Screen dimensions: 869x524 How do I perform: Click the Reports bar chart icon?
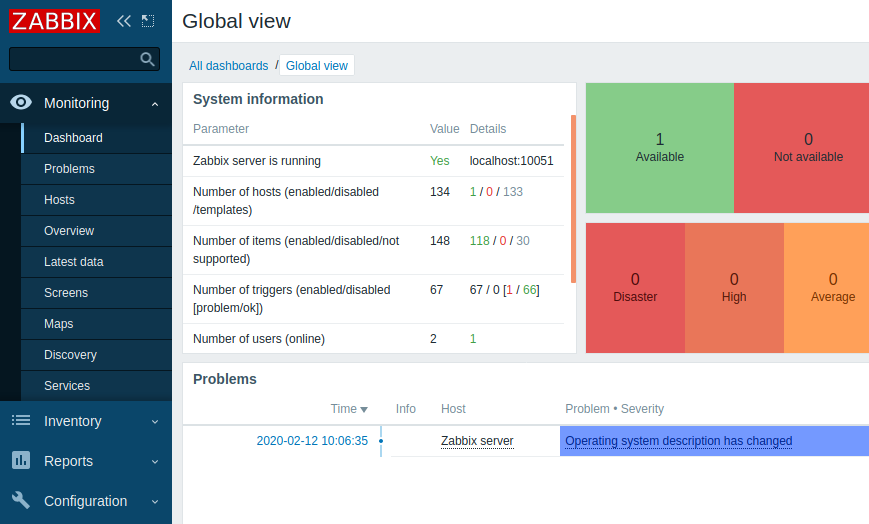(x=21, y=460)
